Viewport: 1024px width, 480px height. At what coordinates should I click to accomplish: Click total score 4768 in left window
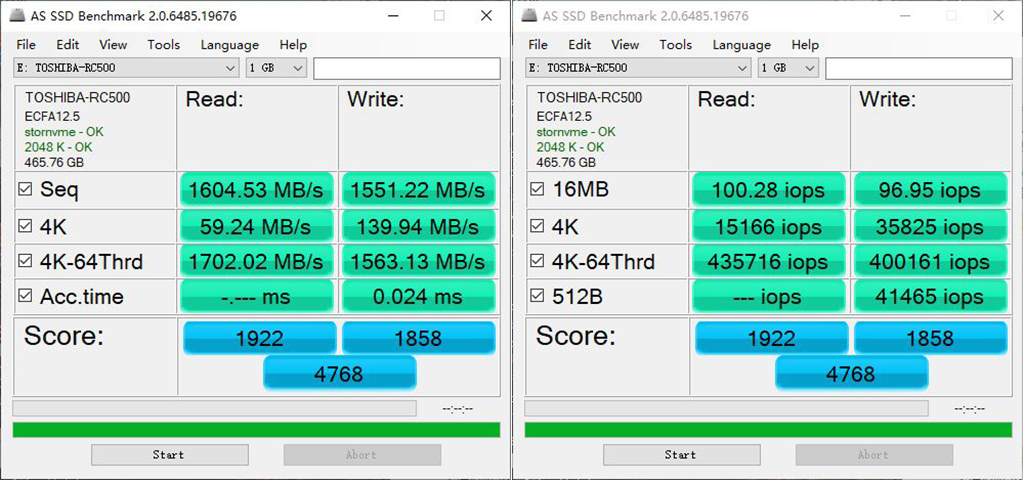click(339, 374)
